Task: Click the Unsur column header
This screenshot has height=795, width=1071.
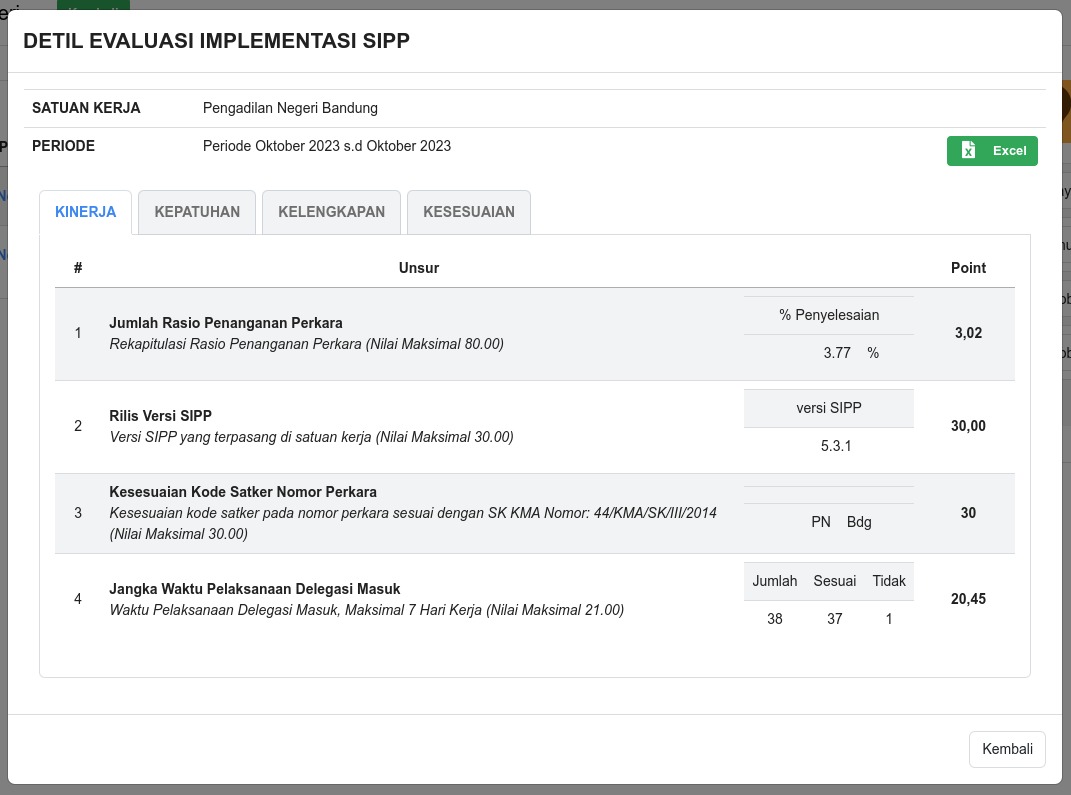Action: pos(418,268)
